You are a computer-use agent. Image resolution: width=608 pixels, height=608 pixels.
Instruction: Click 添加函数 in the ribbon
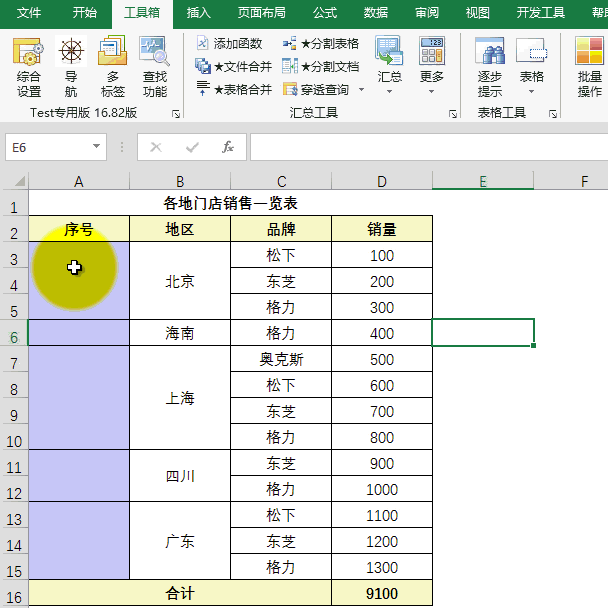tap(229, 44)
